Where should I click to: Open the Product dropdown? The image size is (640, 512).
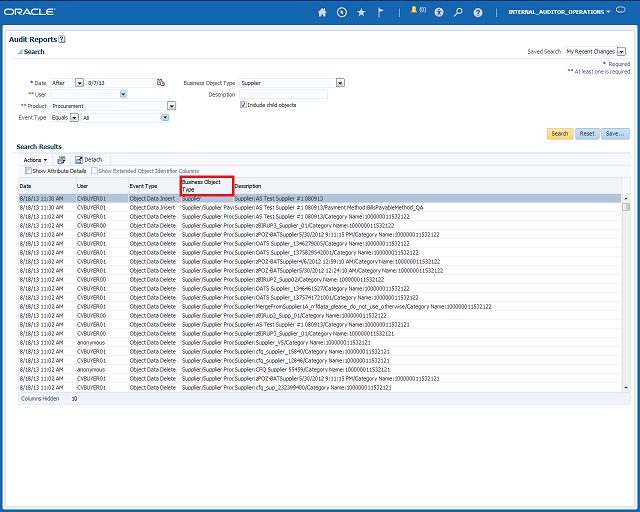(x=171, y=106)
